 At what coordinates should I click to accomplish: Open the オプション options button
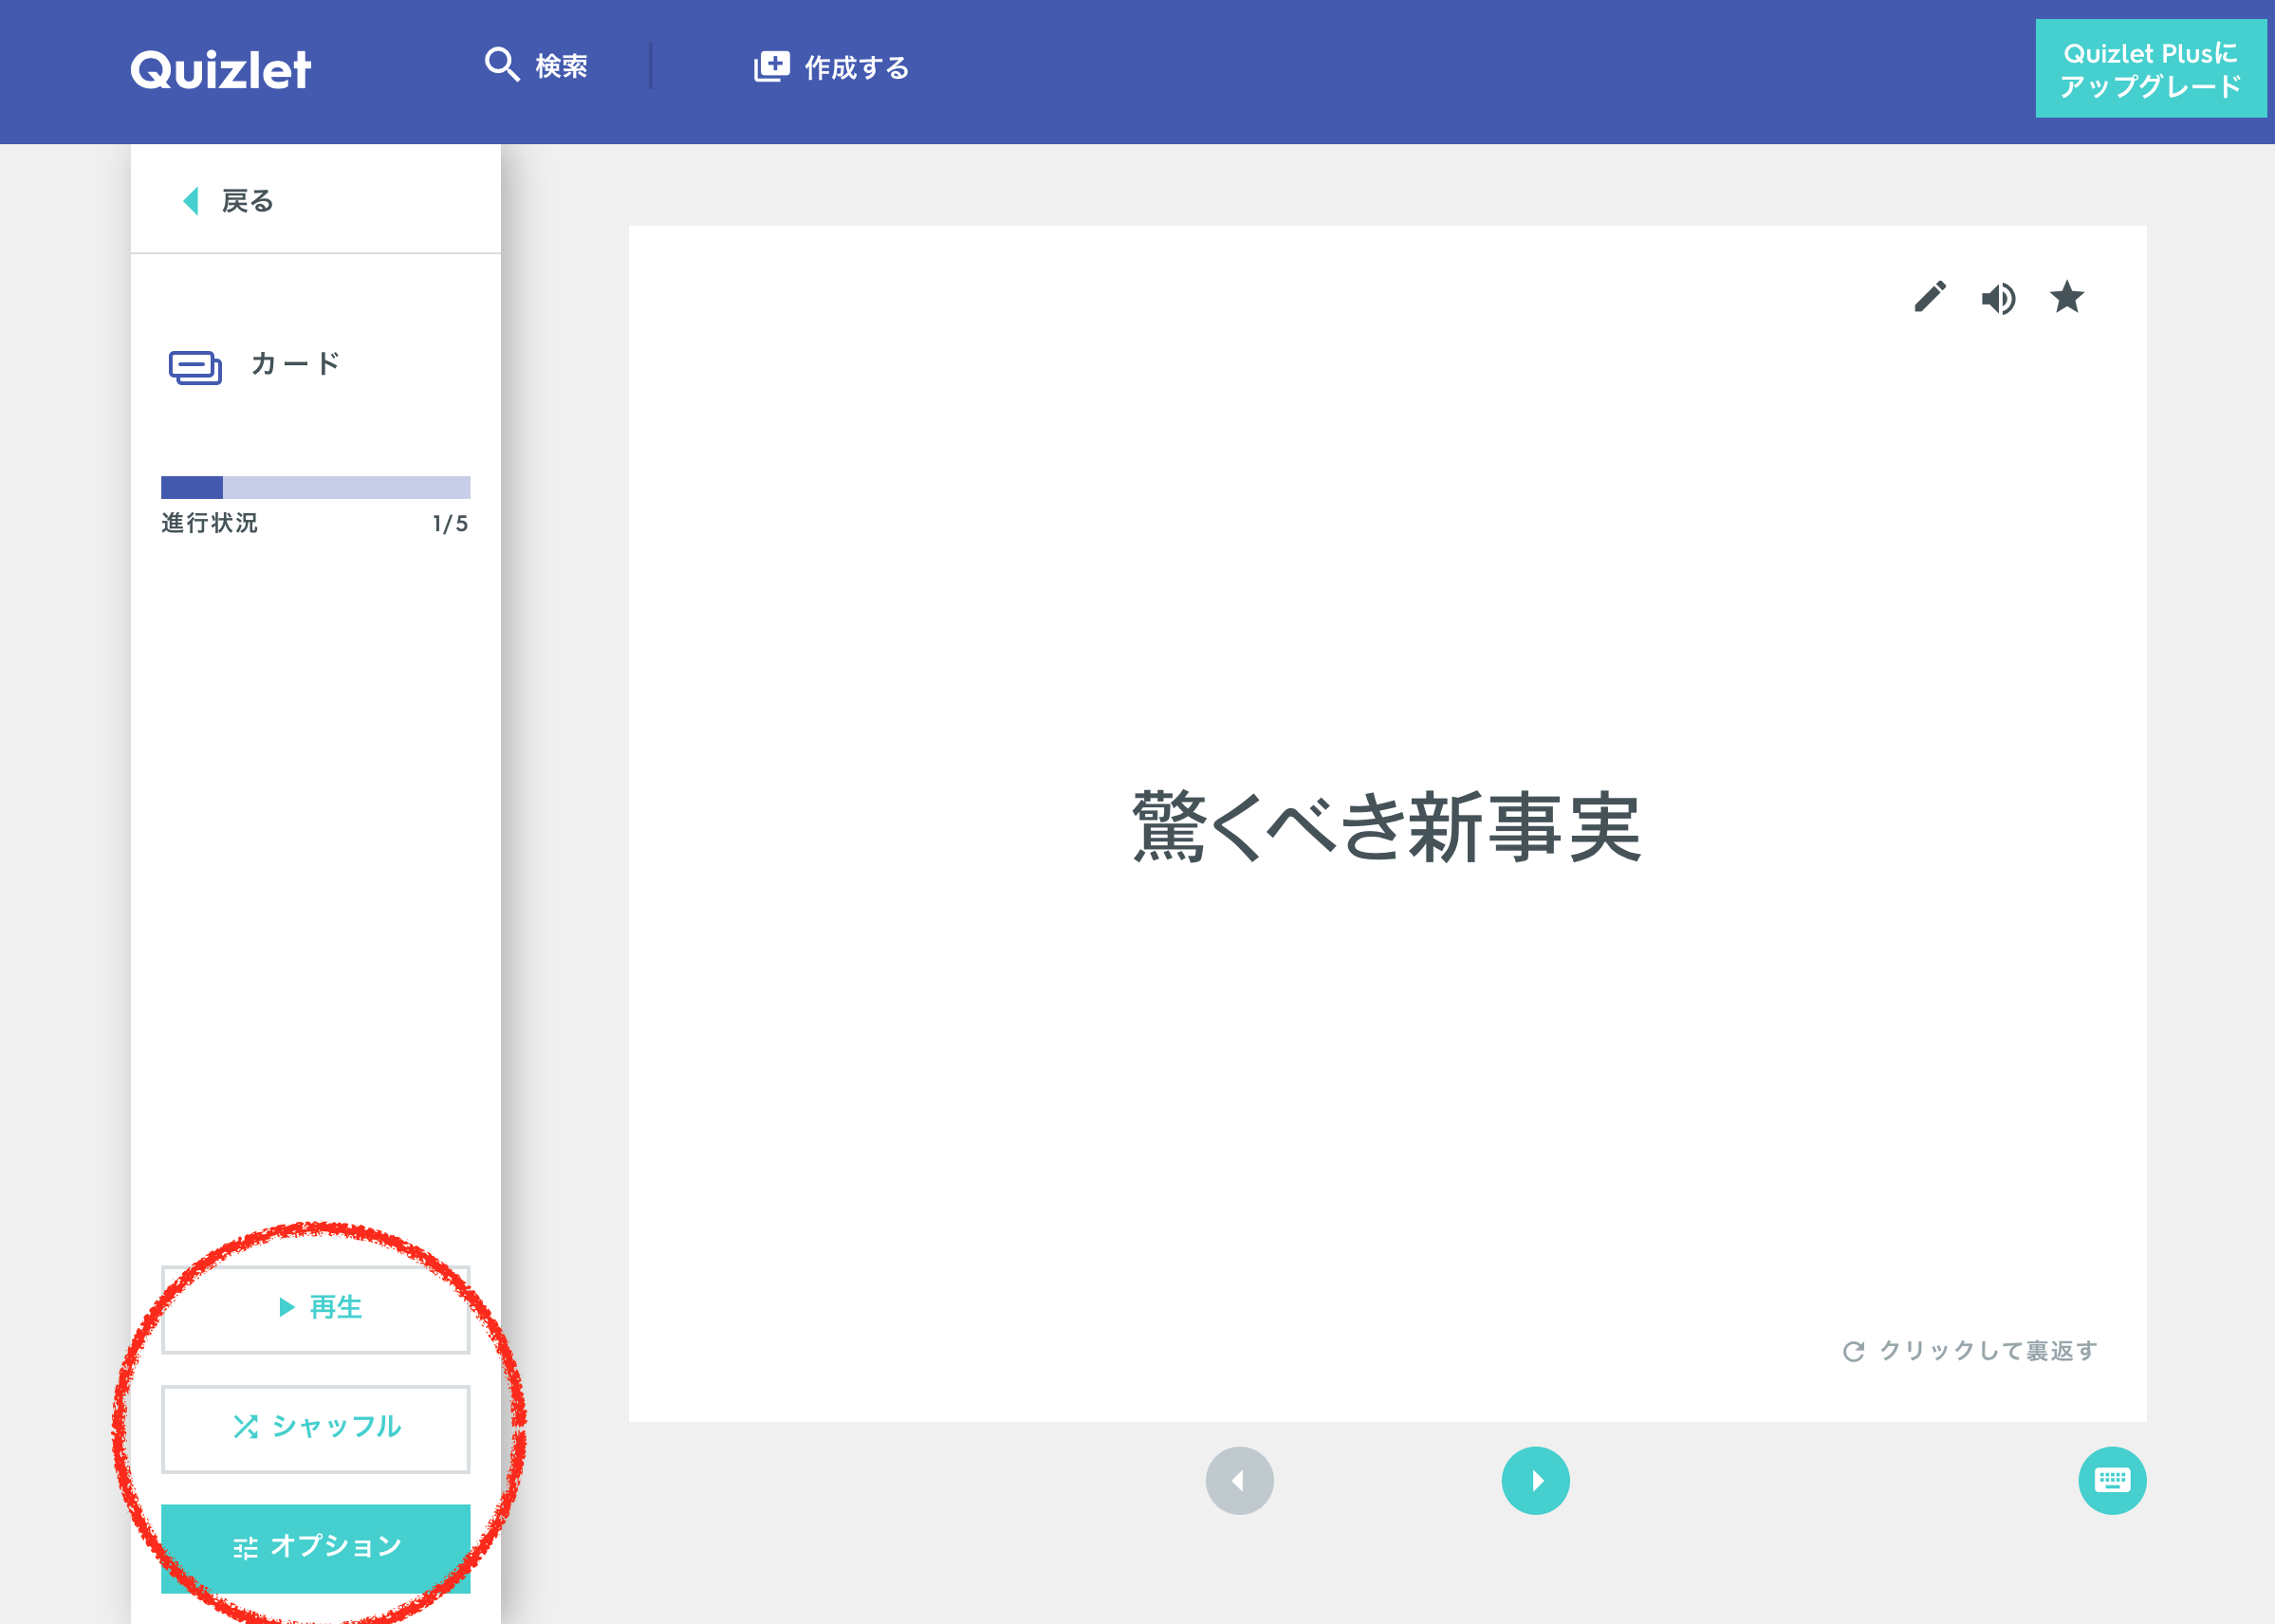pyautogui.click(x=316, y=1548)
